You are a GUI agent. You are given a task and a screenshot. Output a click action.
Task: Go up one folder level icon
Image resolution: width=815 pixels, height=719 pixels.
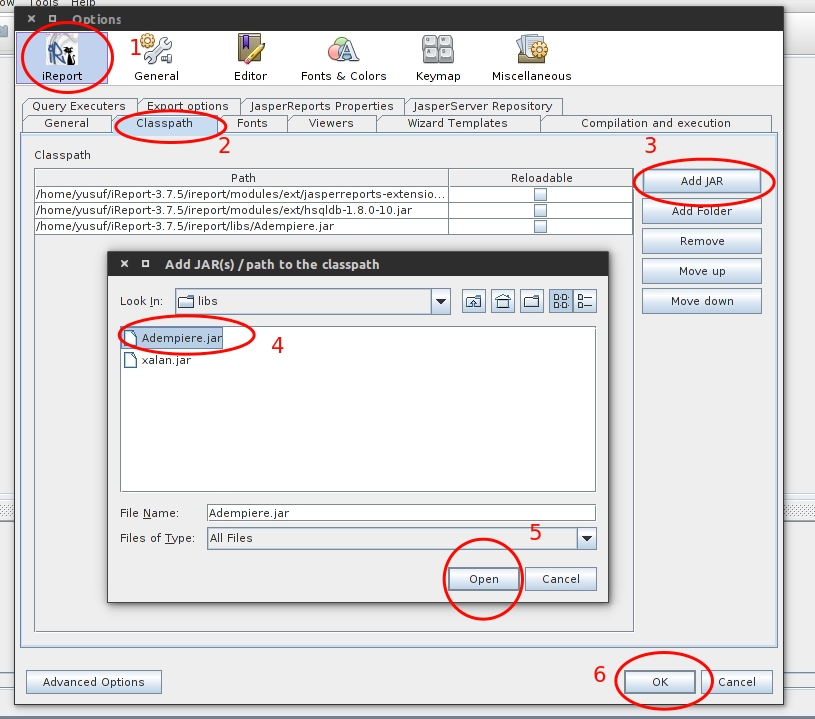click(474, 301)
